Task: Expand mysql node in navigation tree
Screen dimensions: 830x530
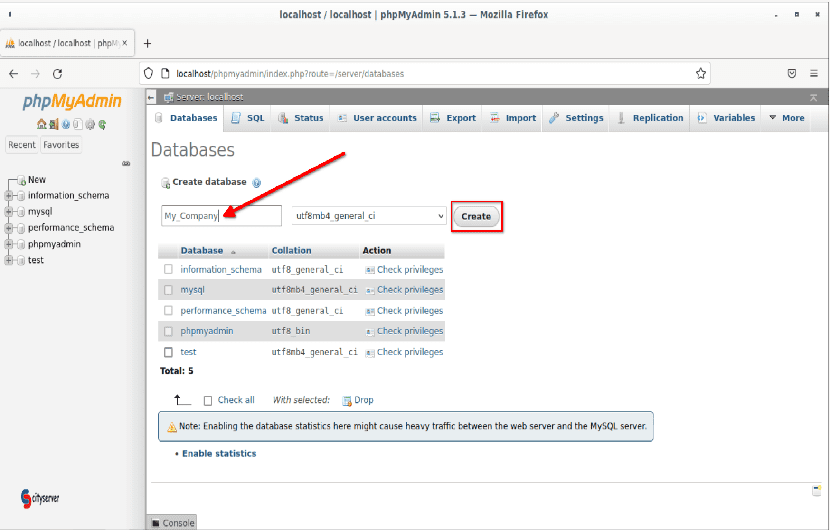Action: pos(8,212)
